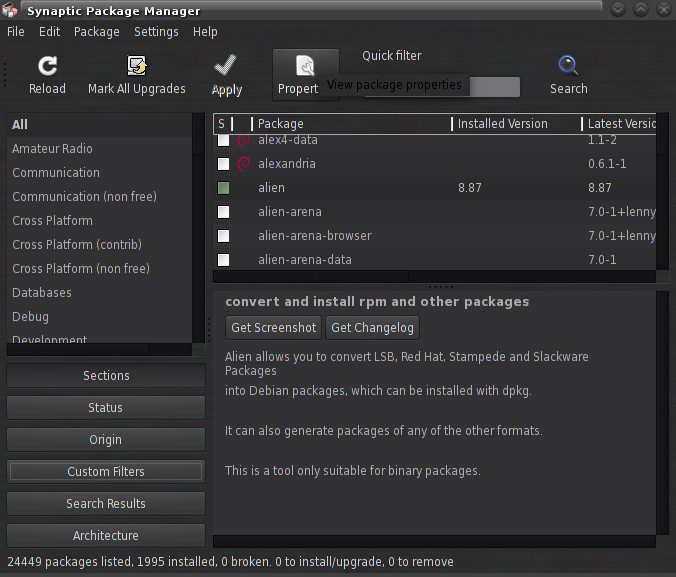Image resolution: width=676 pixels, height=577 pixels.
Task: Select alien-arena-data package name
Action: click(x=305, y=260)
